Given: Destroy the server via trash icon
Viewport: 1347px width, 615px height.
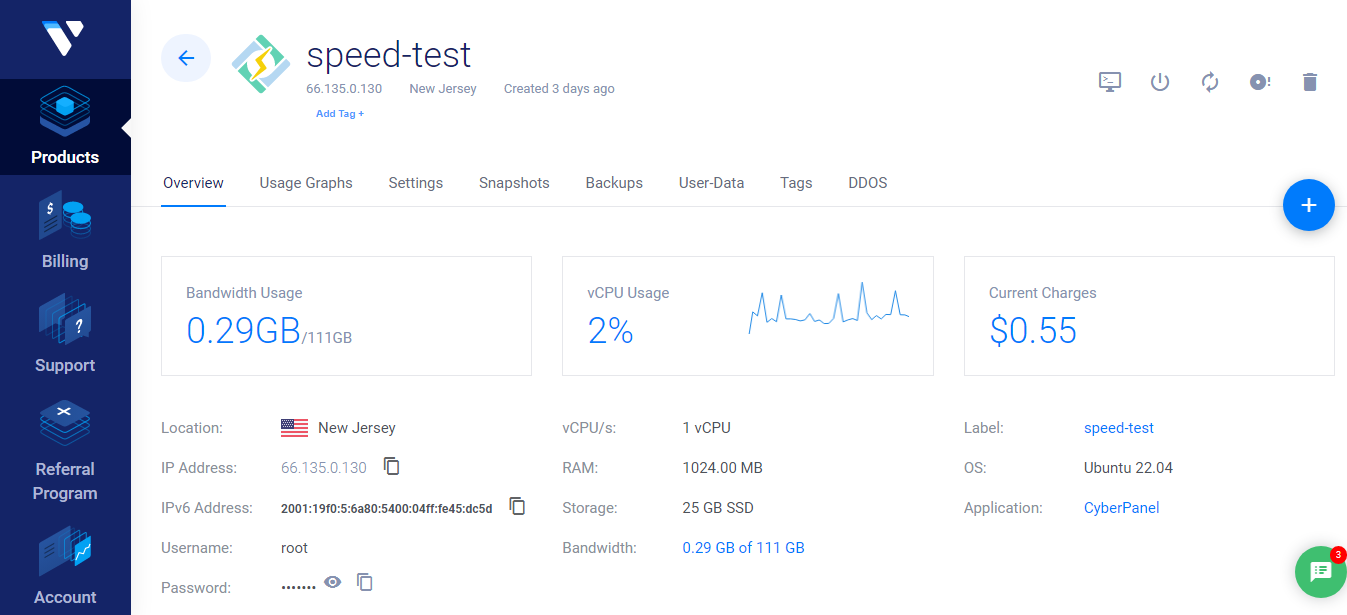Looking at the screenshot, I should tap(1309, 82).
